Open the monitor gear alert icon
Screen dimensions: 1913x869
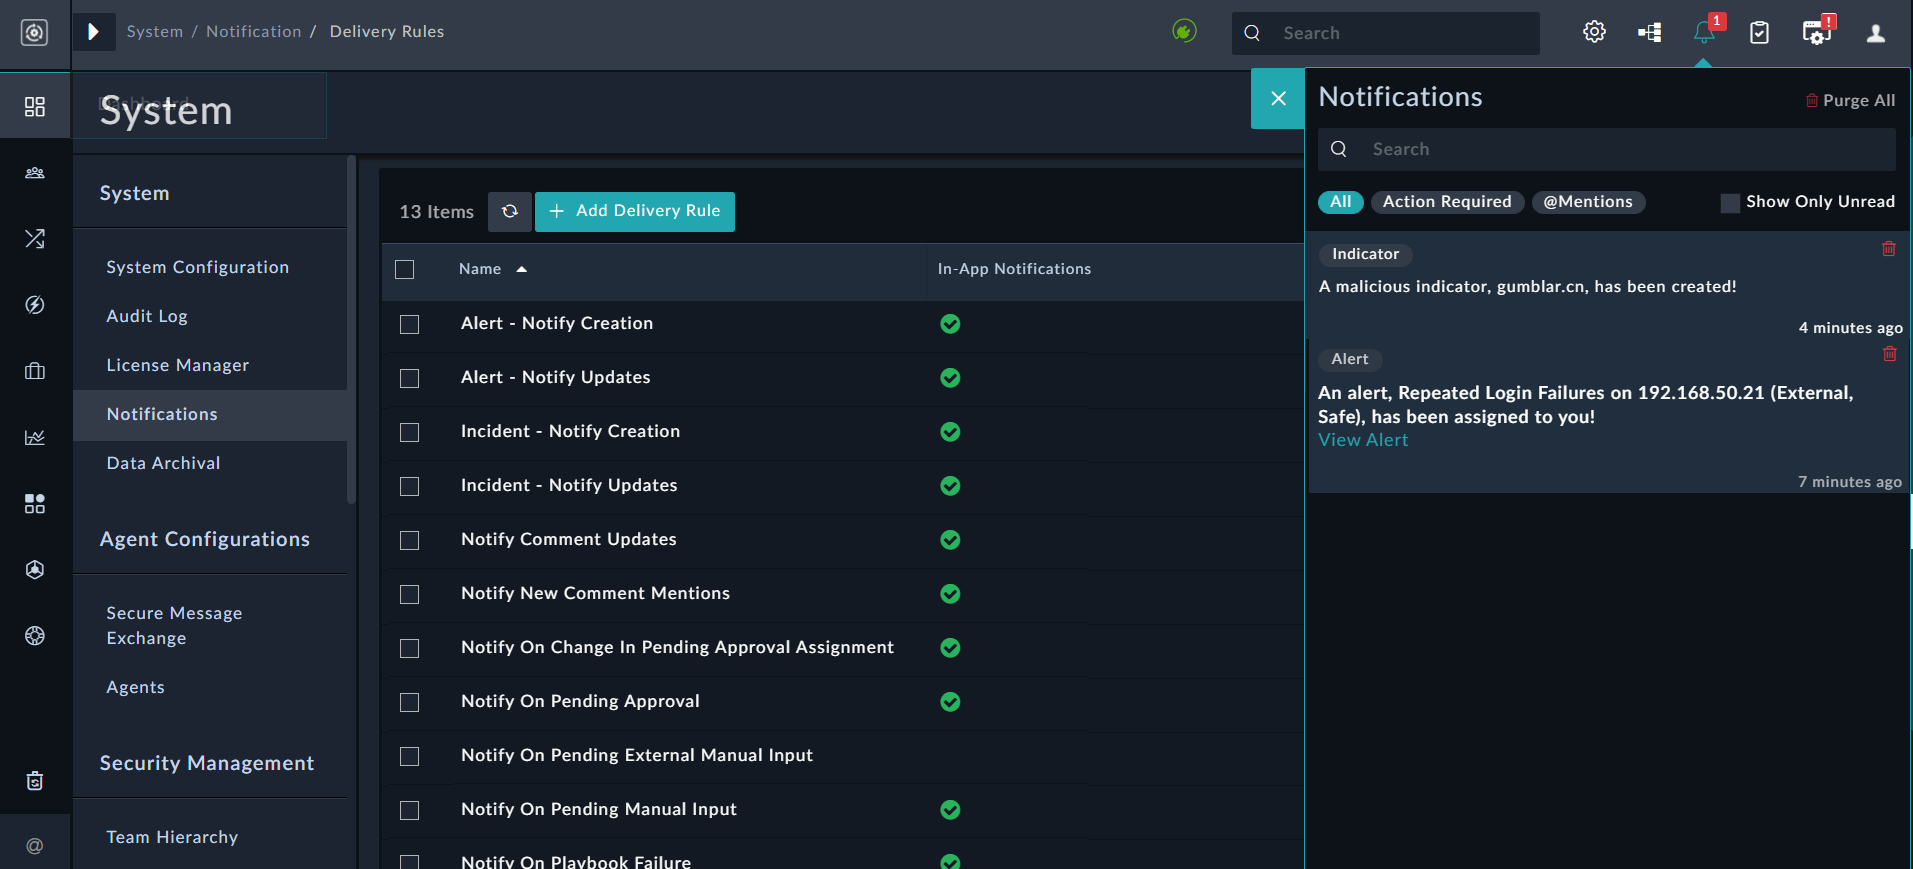pos(1817,32)
